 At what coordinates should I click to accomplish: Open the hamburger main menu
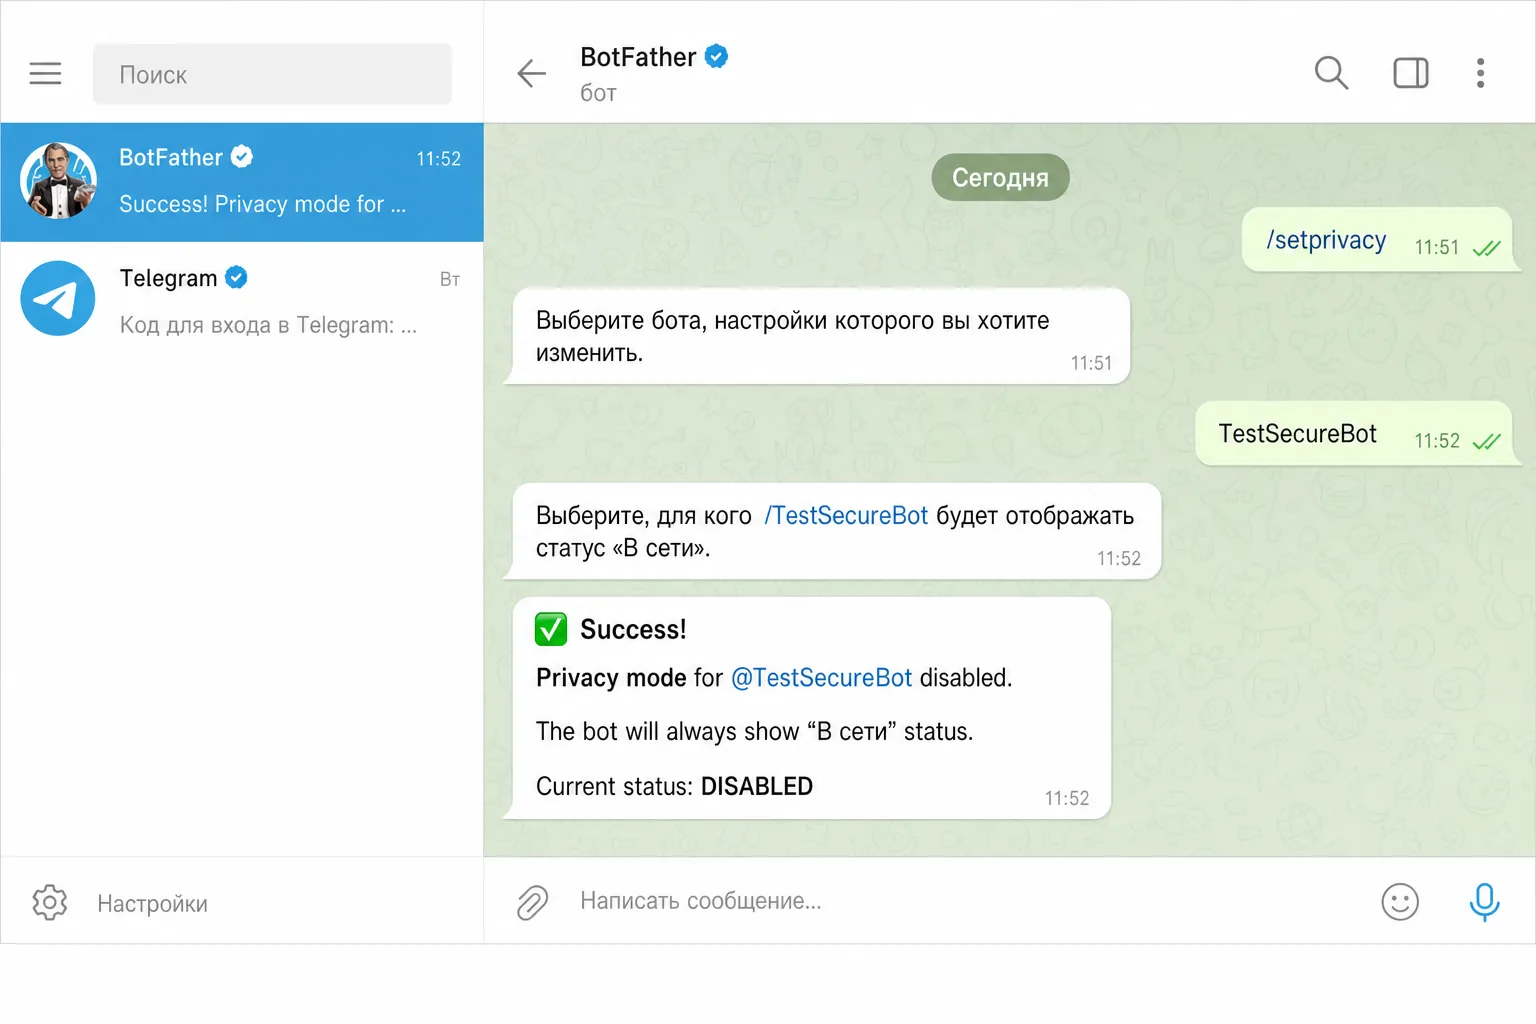coord(45,73)
